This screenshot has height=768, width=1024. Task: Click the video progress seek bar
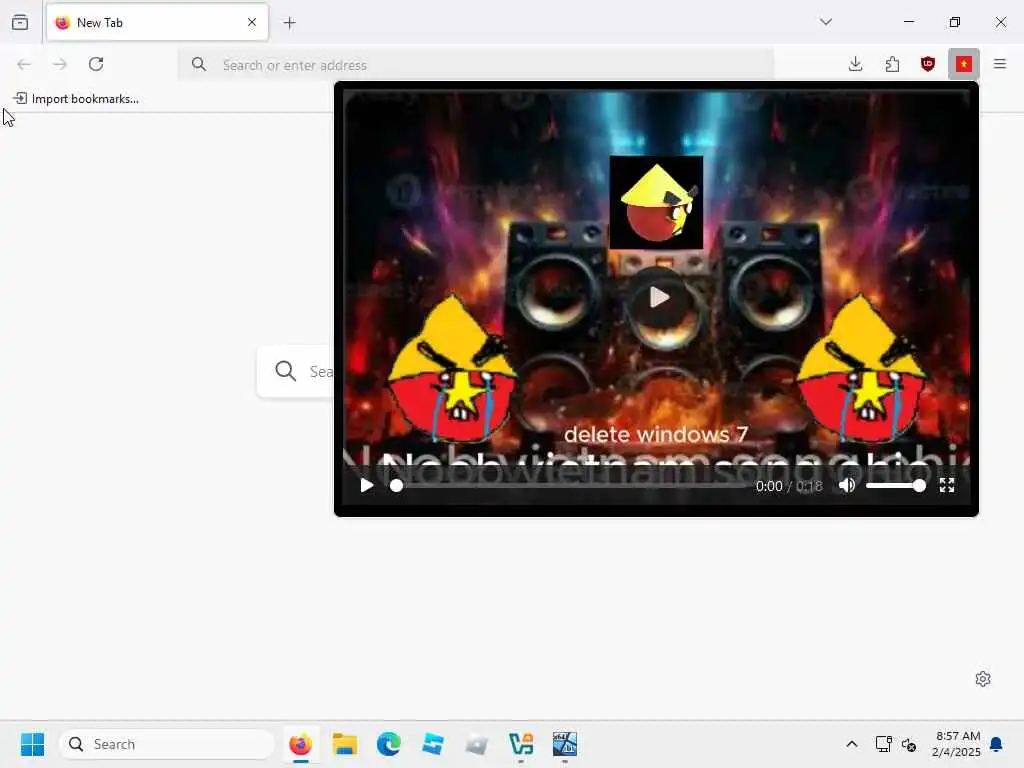point(569,485)
